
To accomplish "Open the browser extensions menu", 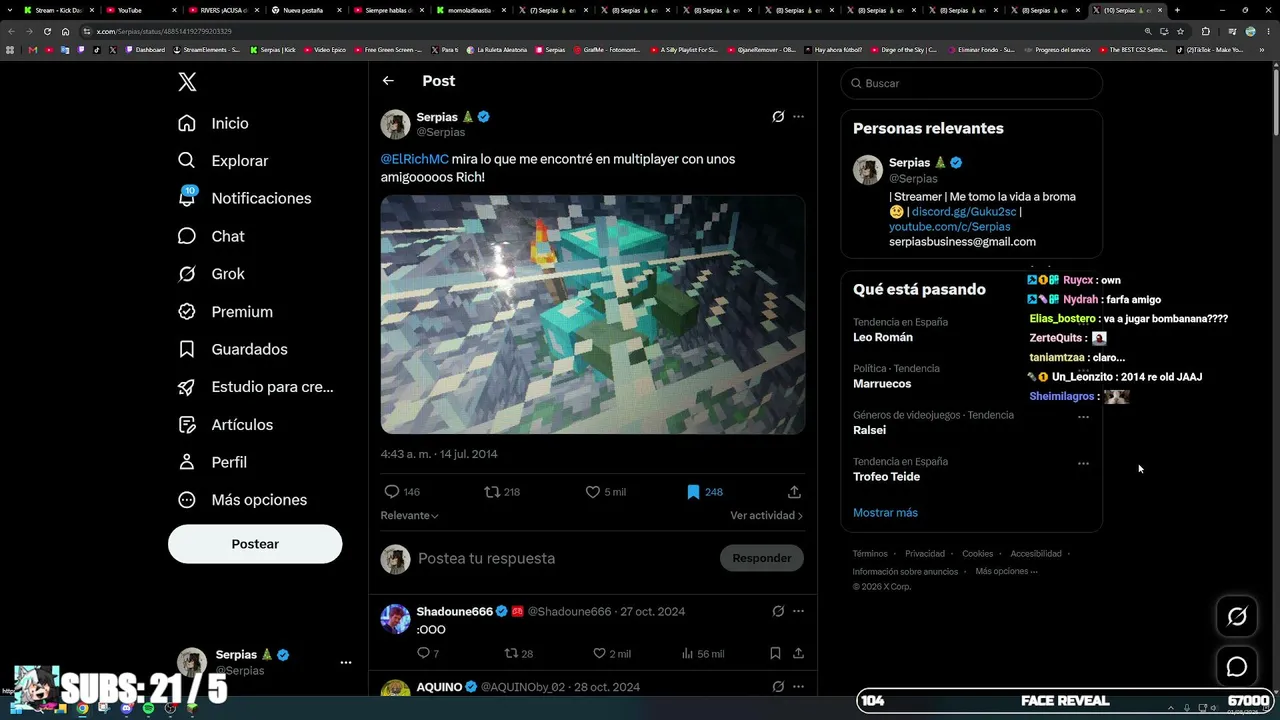I will tap(1205, 31).
